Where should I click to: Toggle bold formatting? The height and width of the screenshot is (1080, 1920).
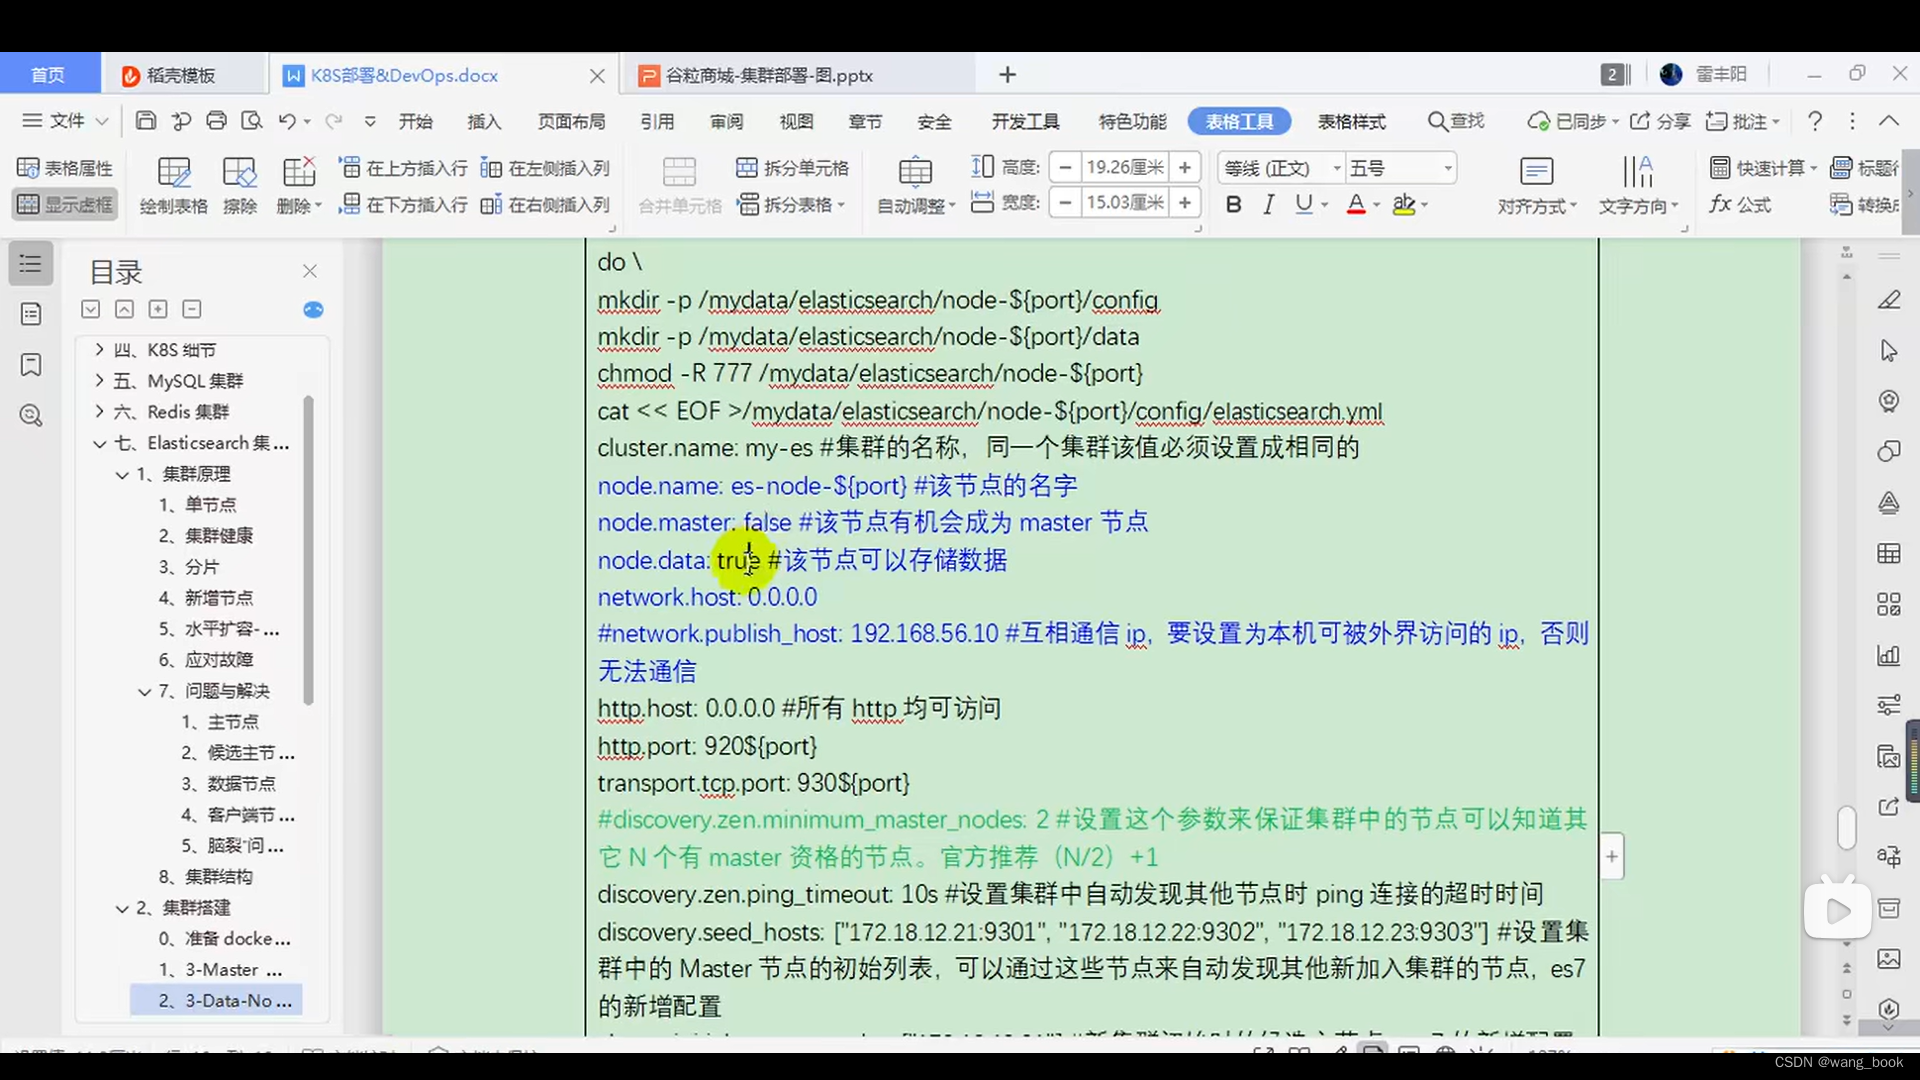1233,204
